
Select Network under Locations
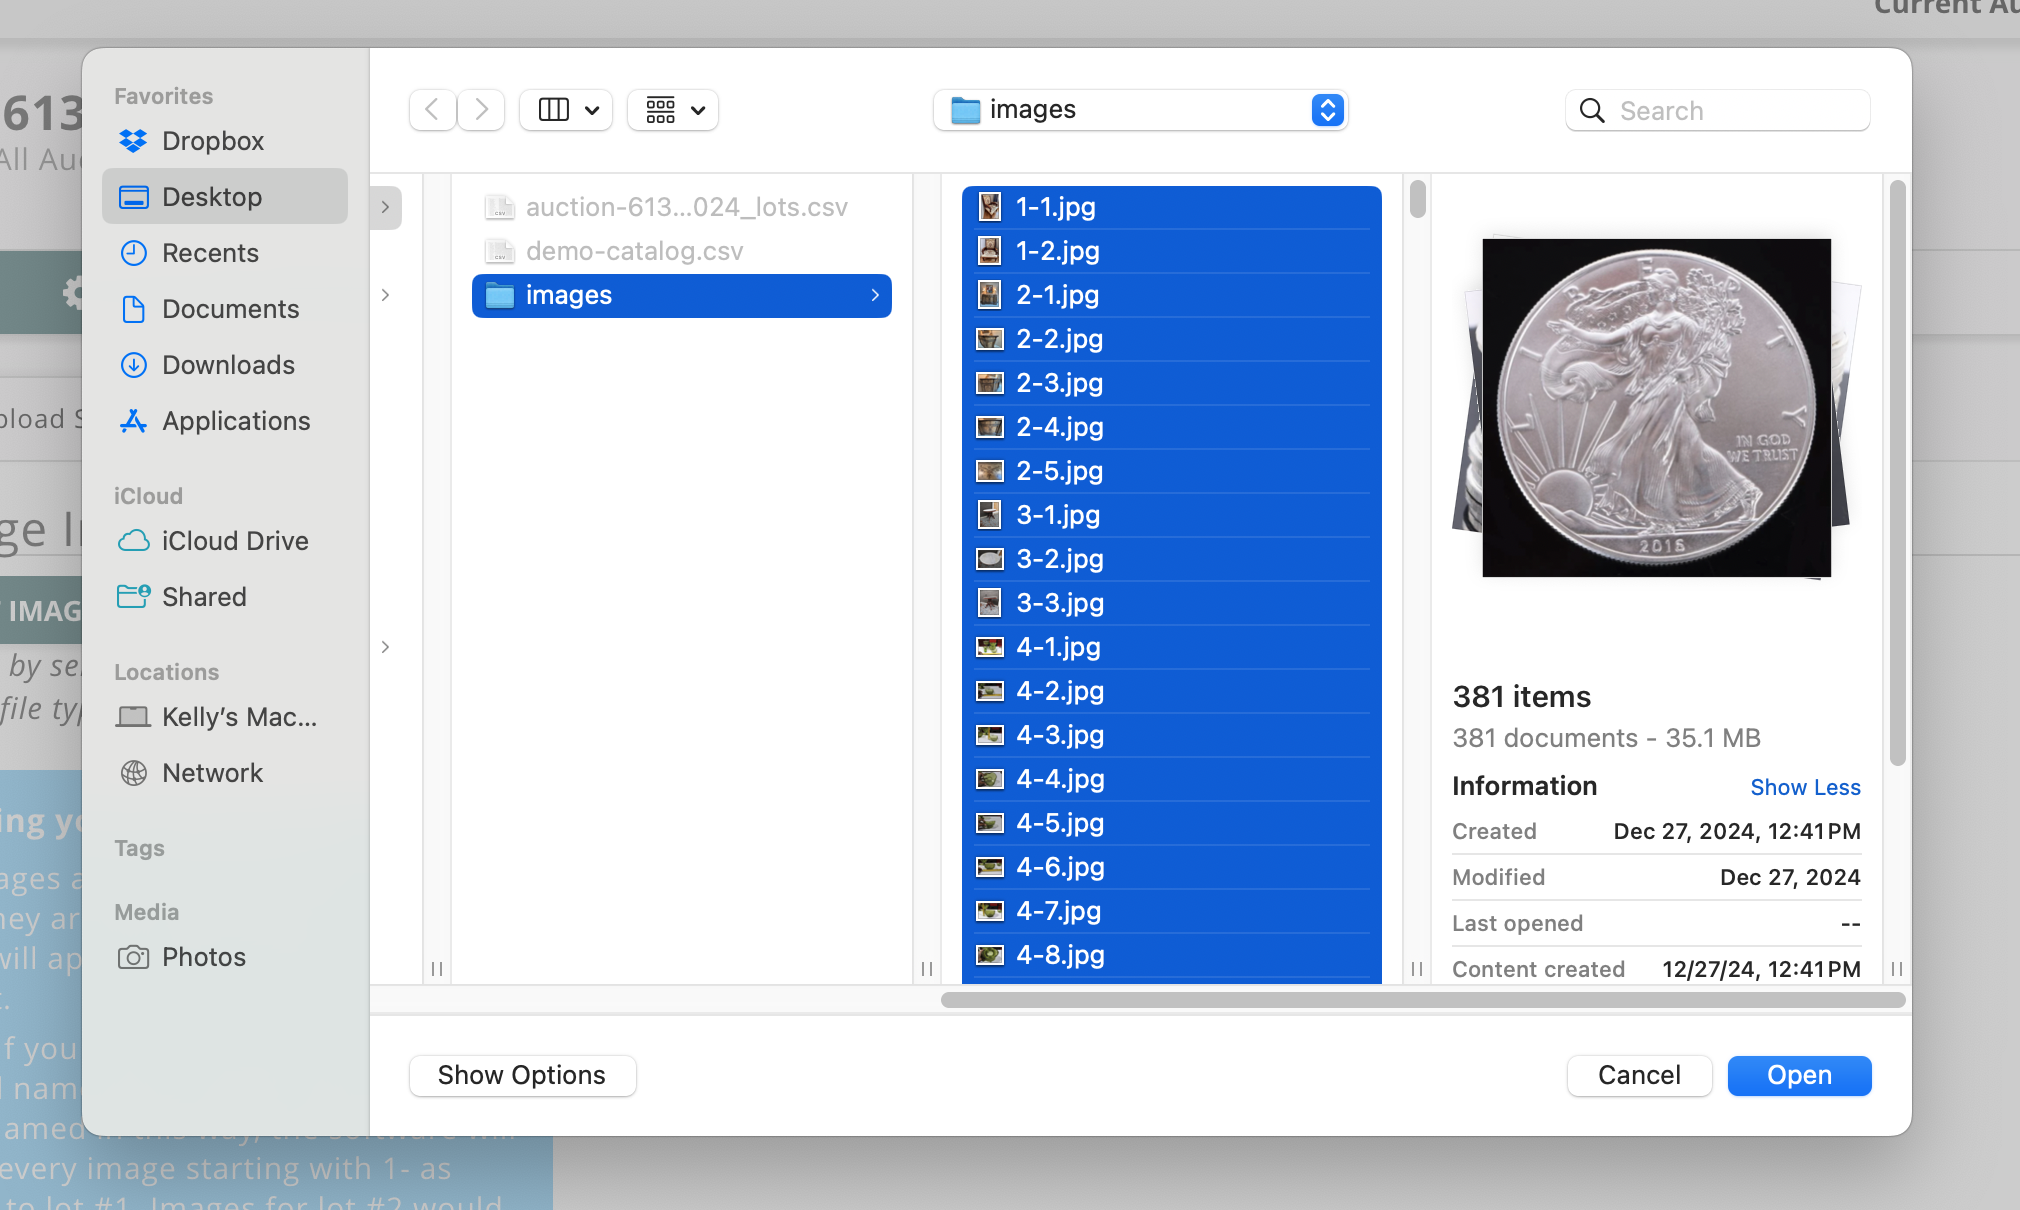pos(212,772)
